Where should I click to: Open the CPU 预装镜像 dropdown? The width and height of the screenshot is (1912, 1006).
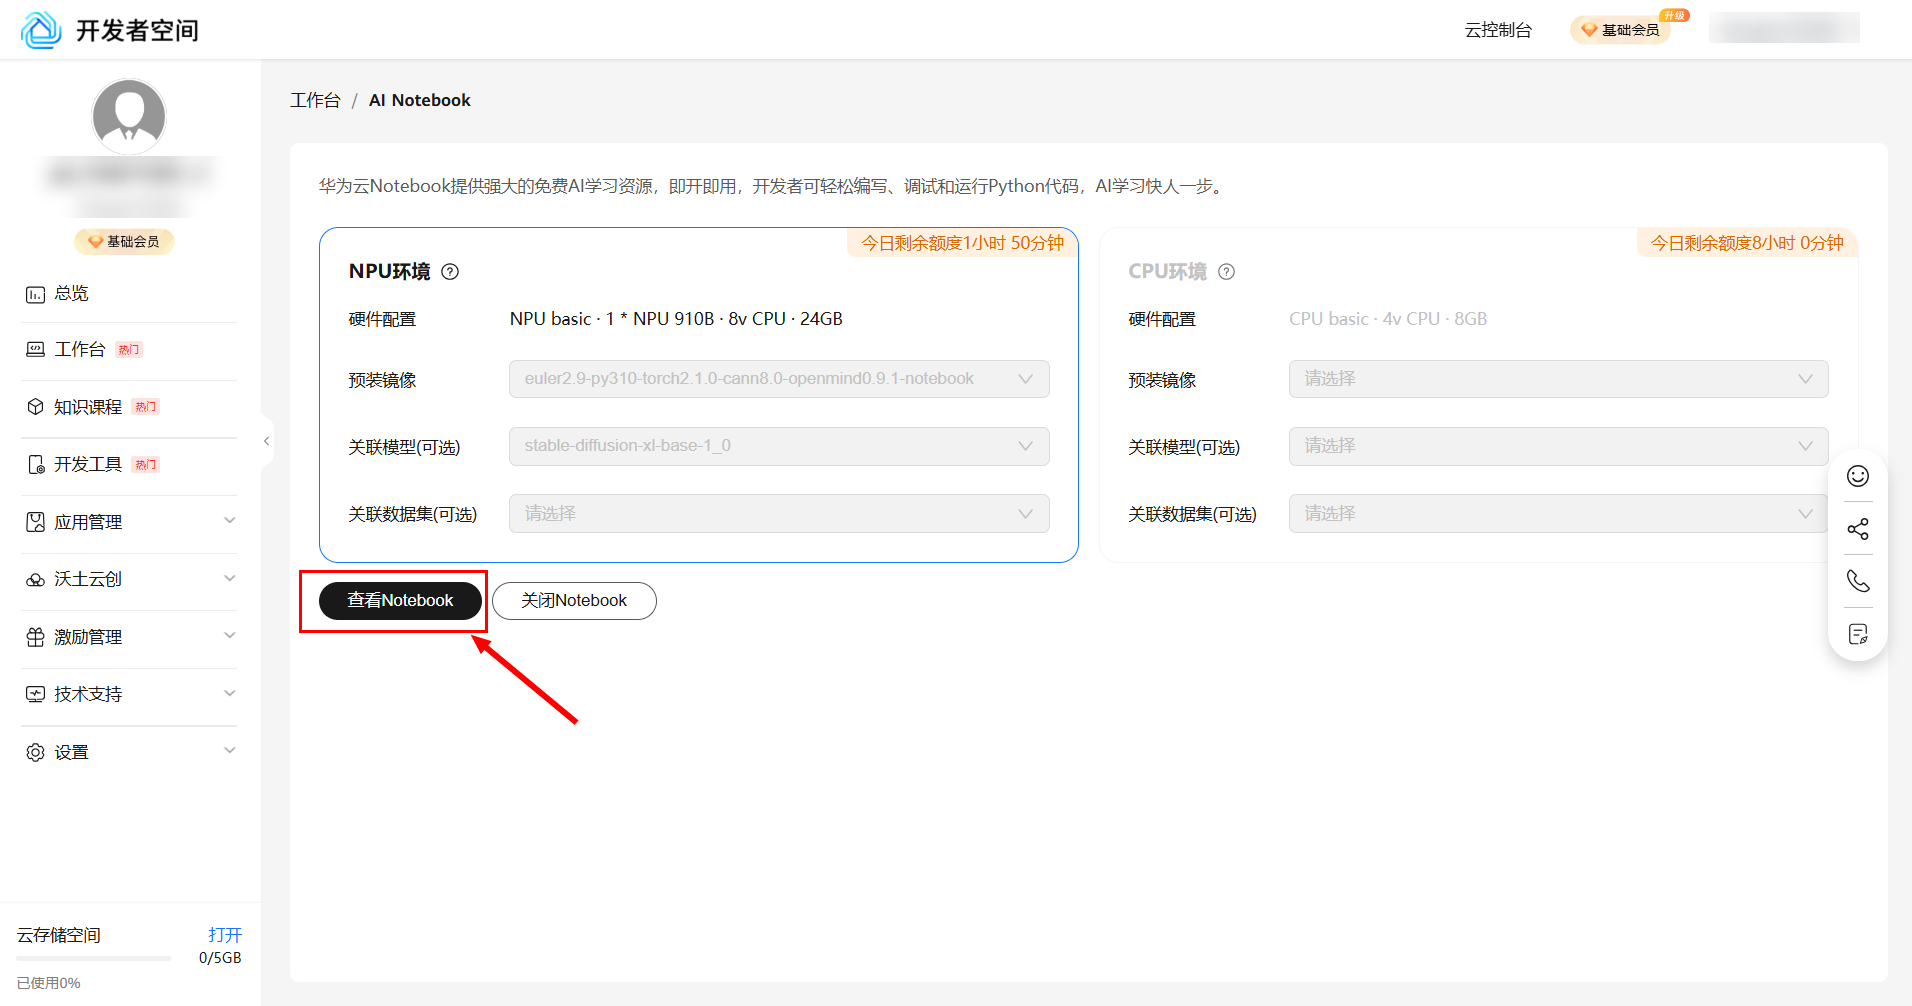[1558, 379]
